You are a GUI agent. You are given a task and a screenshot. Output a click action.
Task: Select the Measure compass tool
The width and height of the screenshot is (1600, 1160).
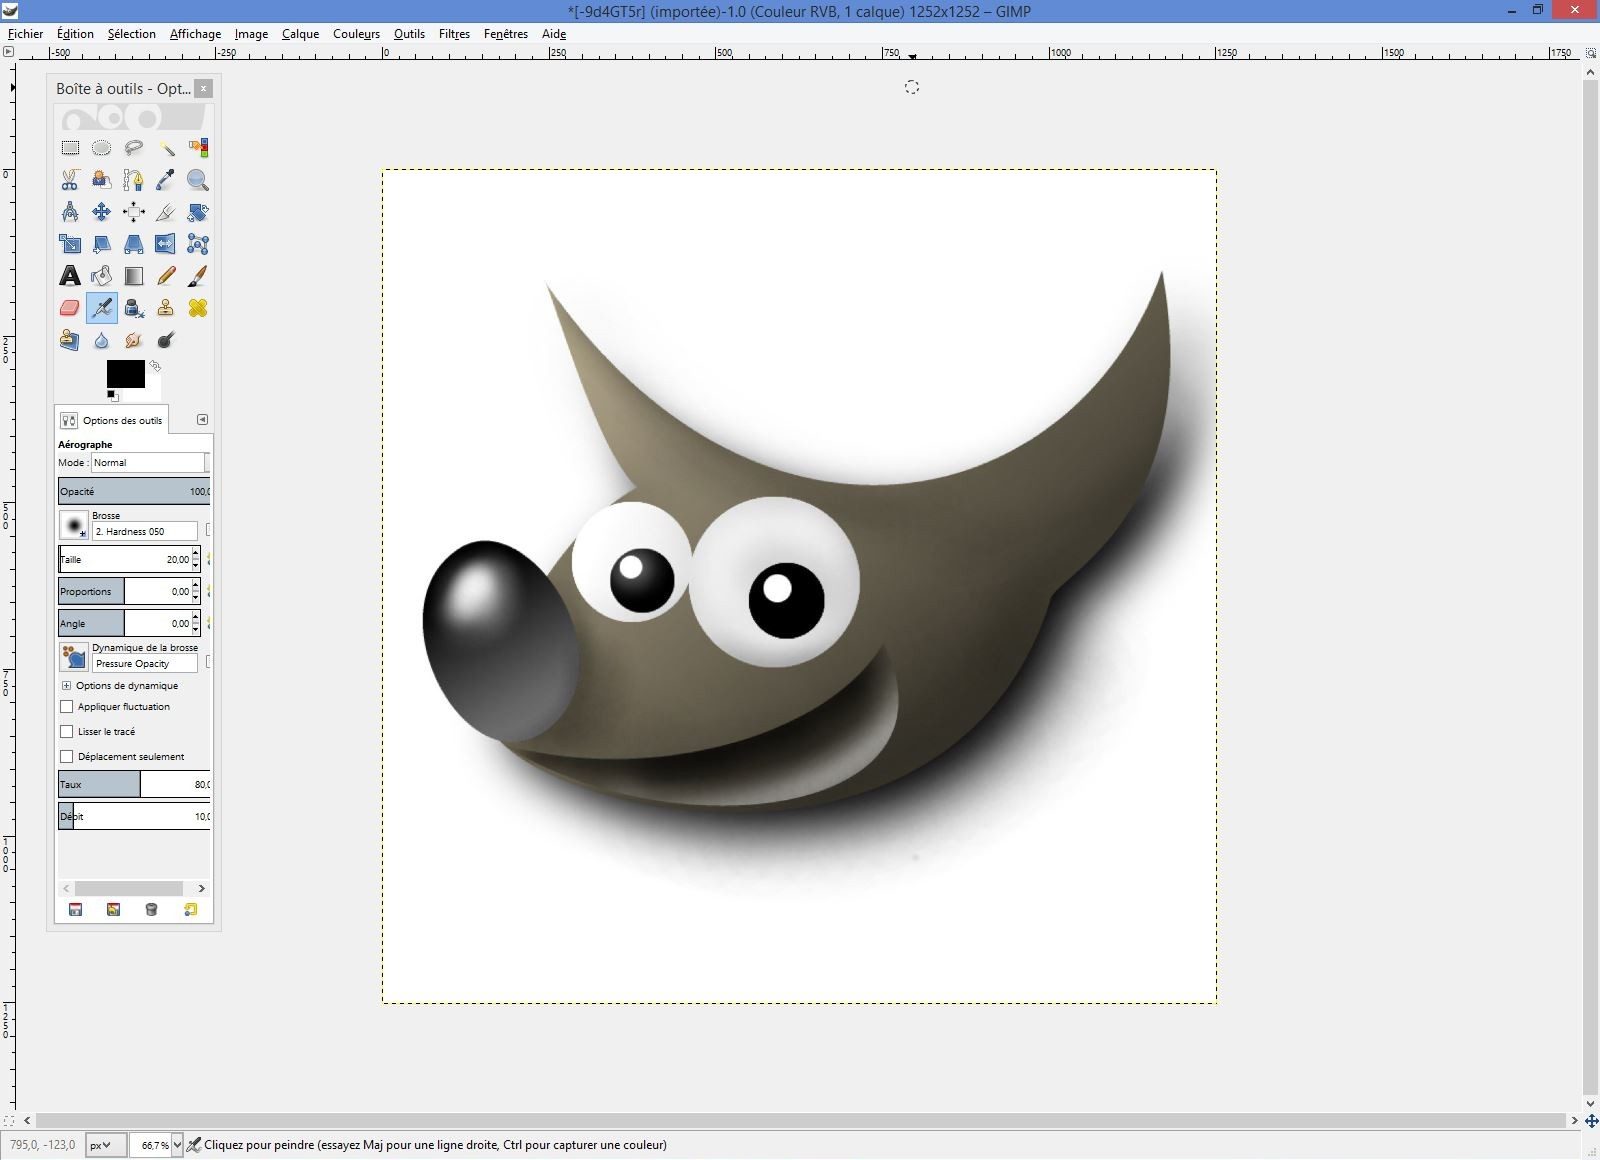tap(70, 212)
